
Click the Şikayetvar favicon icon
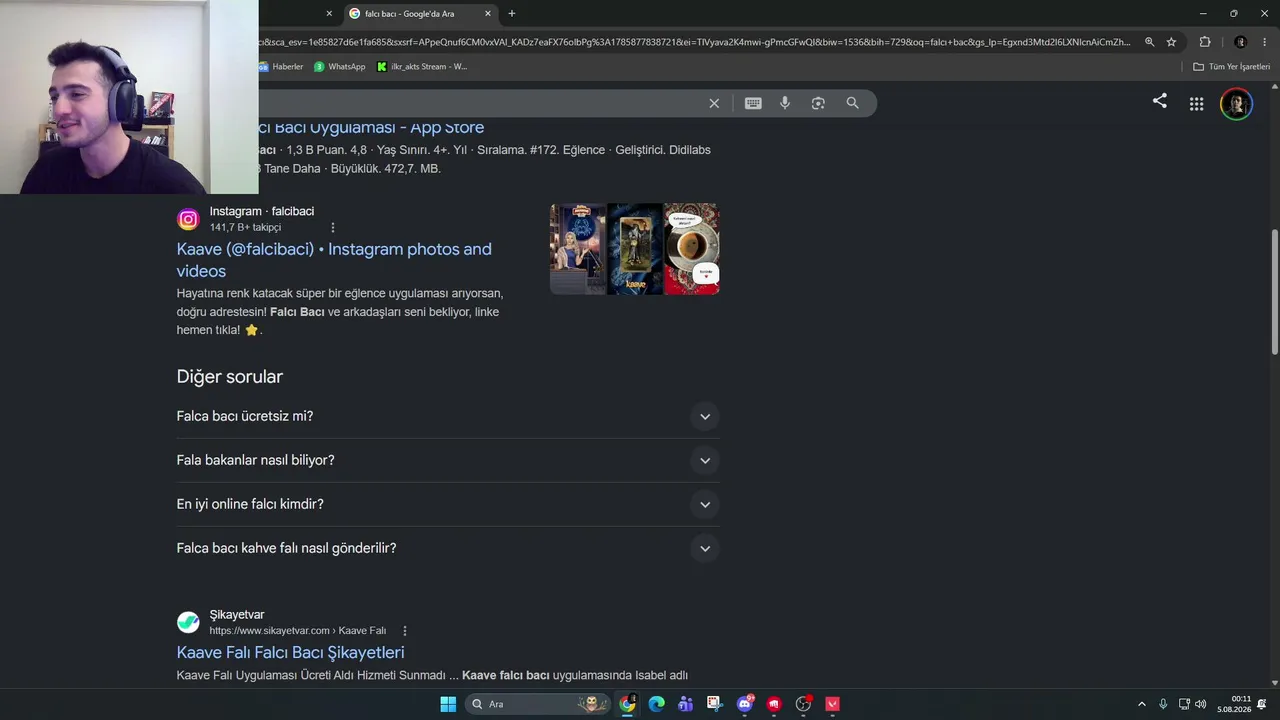(188, 622)
